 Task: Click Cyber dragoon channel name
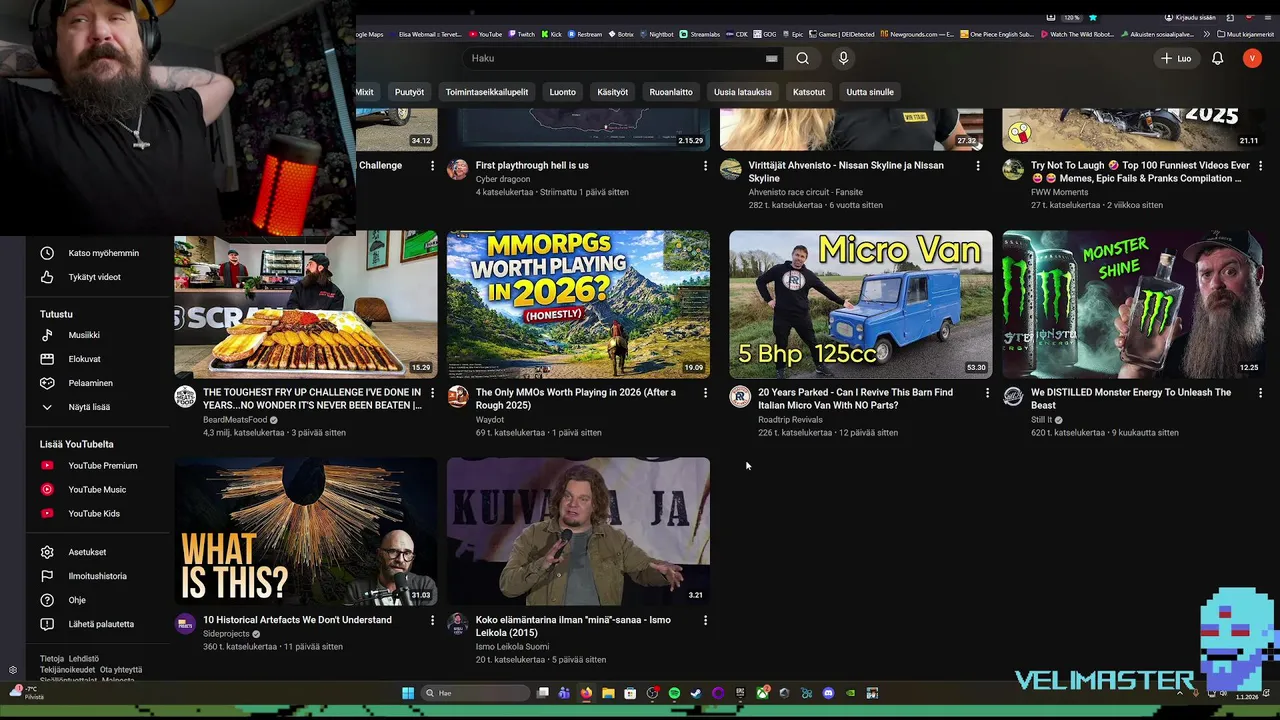pos(503,179)
